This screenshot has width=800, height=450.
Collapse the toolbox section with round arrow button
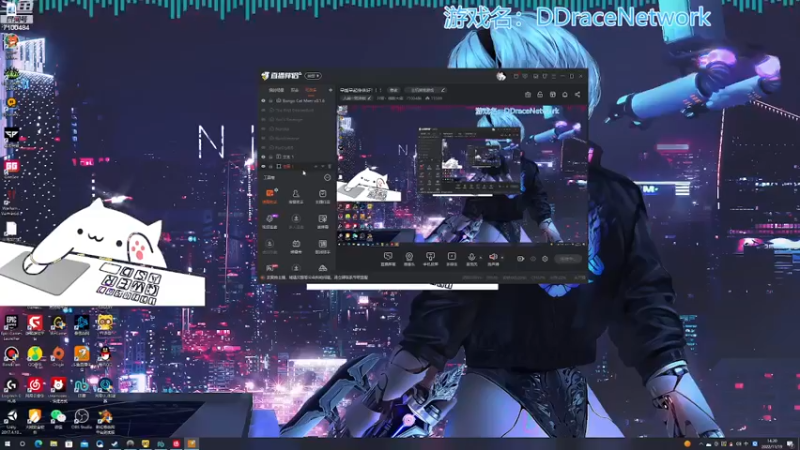[327, 178]
